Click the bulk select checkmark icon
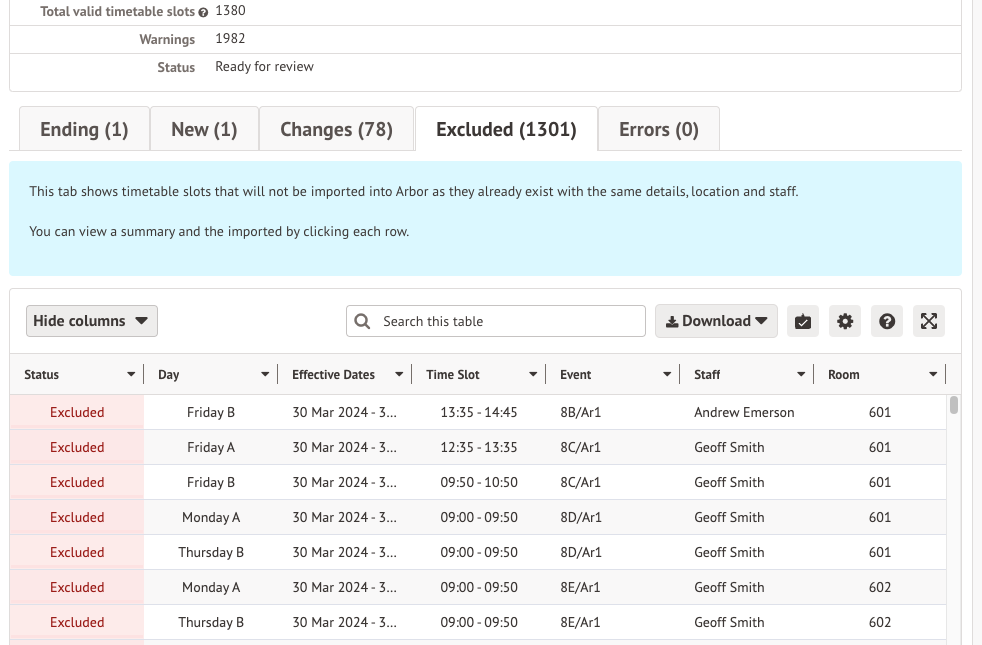This screenshot has width=982, height=645. (x=802, y=321)
